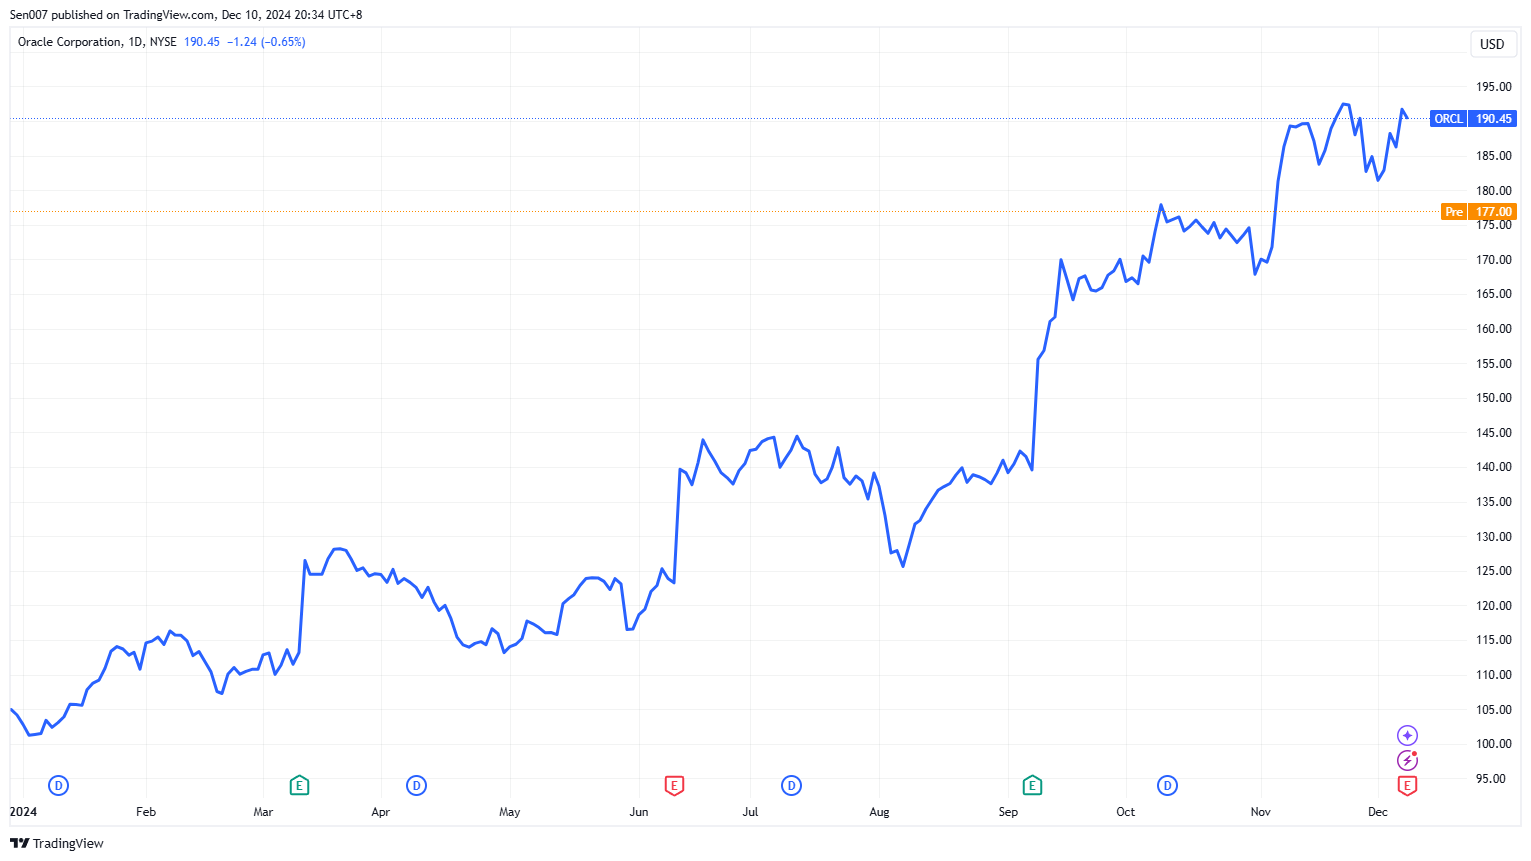Click the −1.24 (−0.65%) change value
1531x861 pixels.
(266, 42)
